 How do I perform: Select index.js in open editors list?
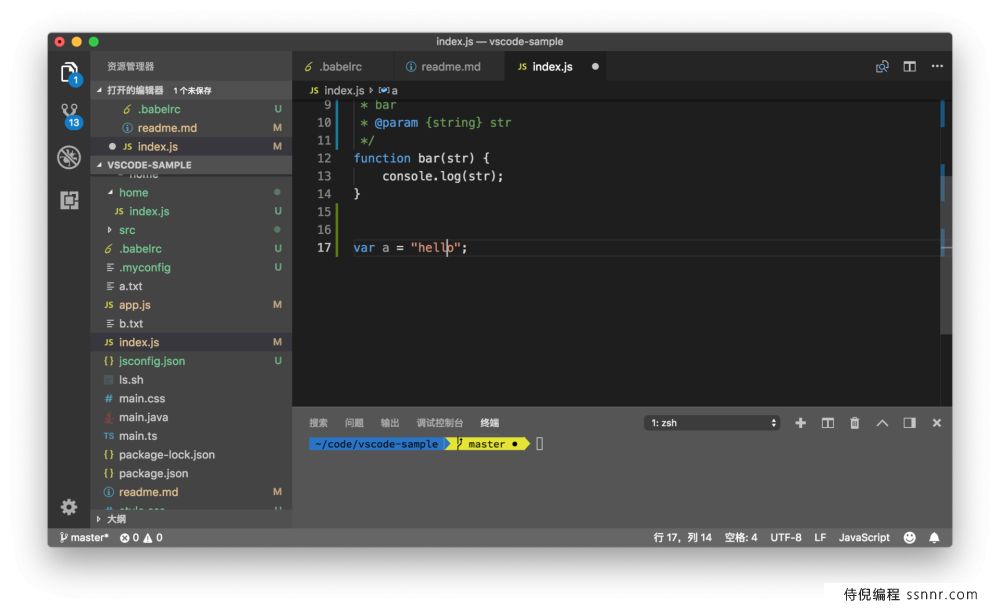tap(191, 146)
